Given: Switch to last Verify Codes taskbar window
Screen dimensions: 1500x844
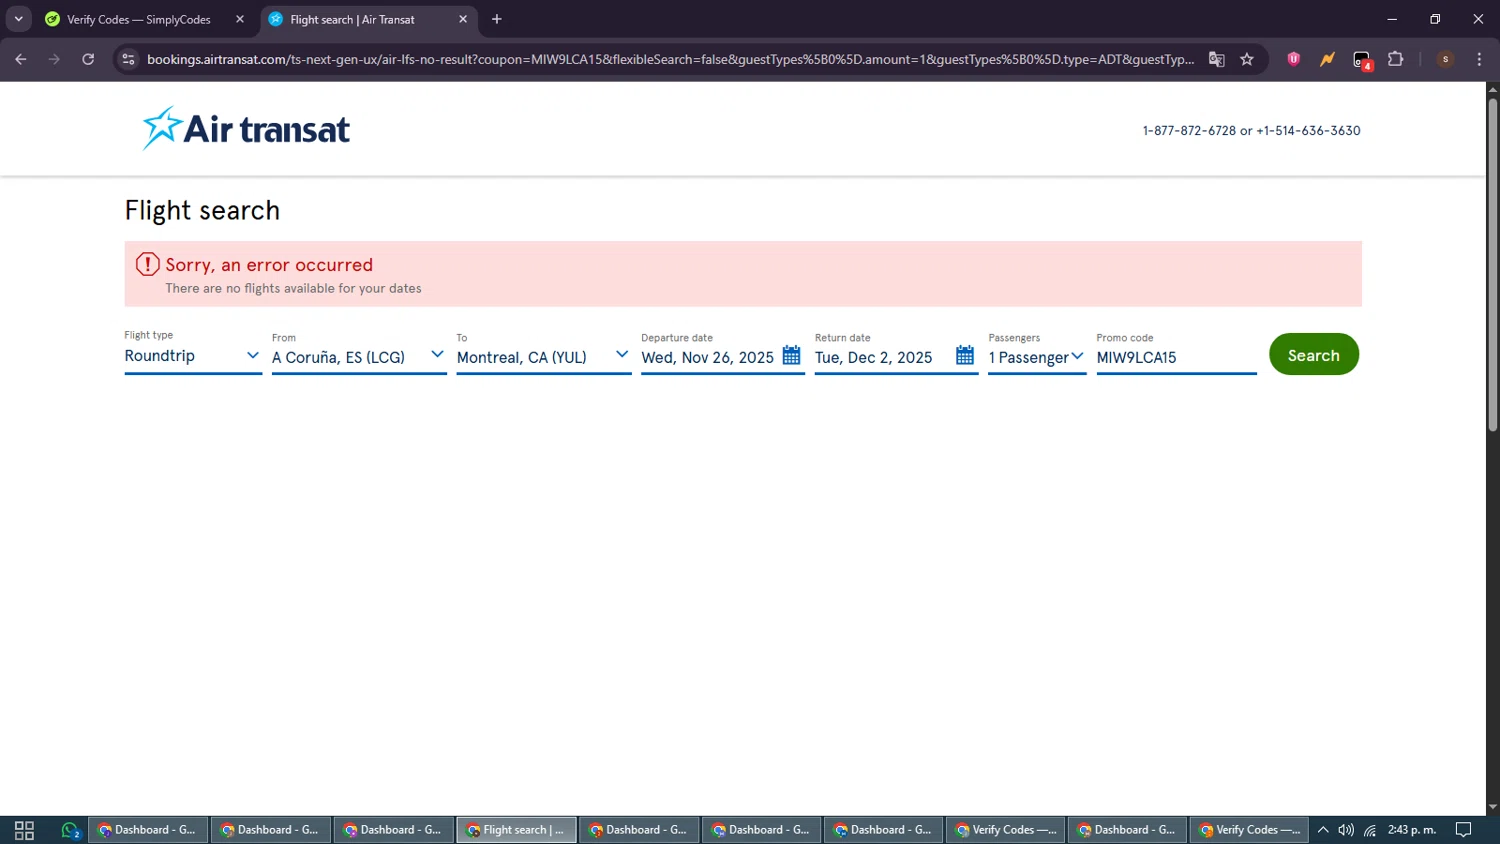Looking at the screenshot, I should coord(1249,830).
